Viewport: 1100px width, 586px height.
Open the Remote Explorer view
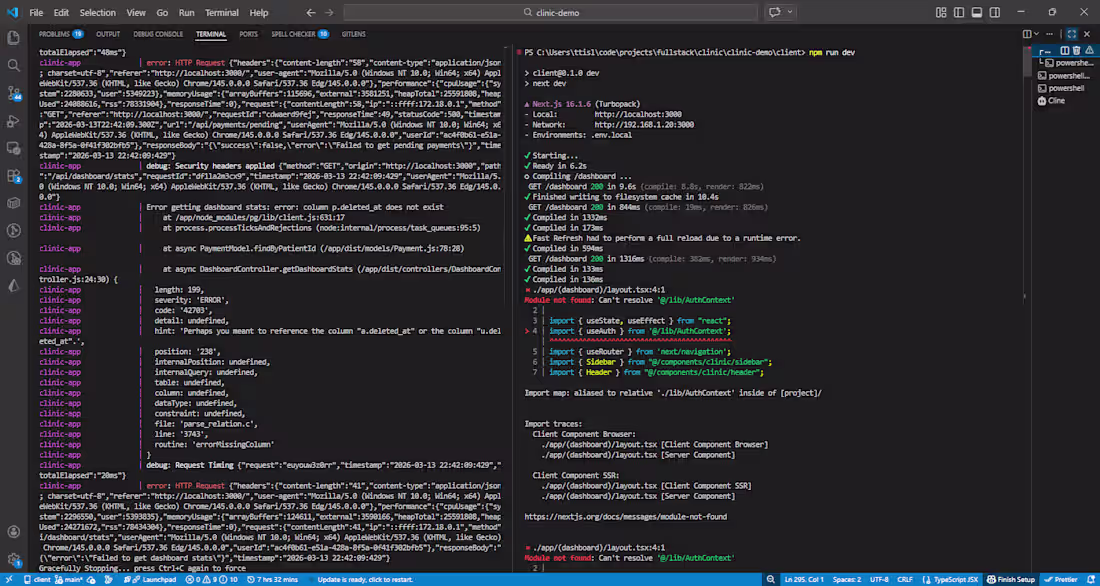(13, 148)
